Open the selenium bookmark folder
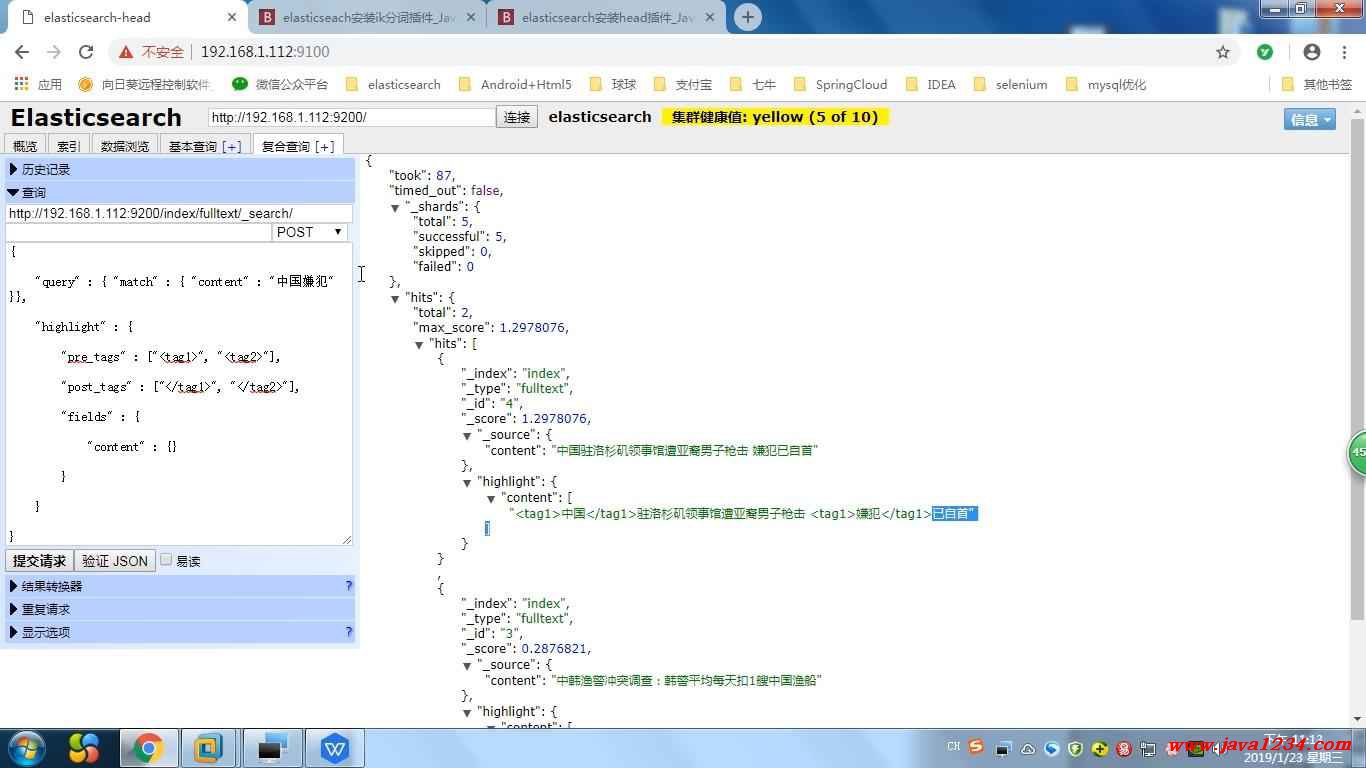This screenshot has width=1366, height=768. tap(1010, 84)
